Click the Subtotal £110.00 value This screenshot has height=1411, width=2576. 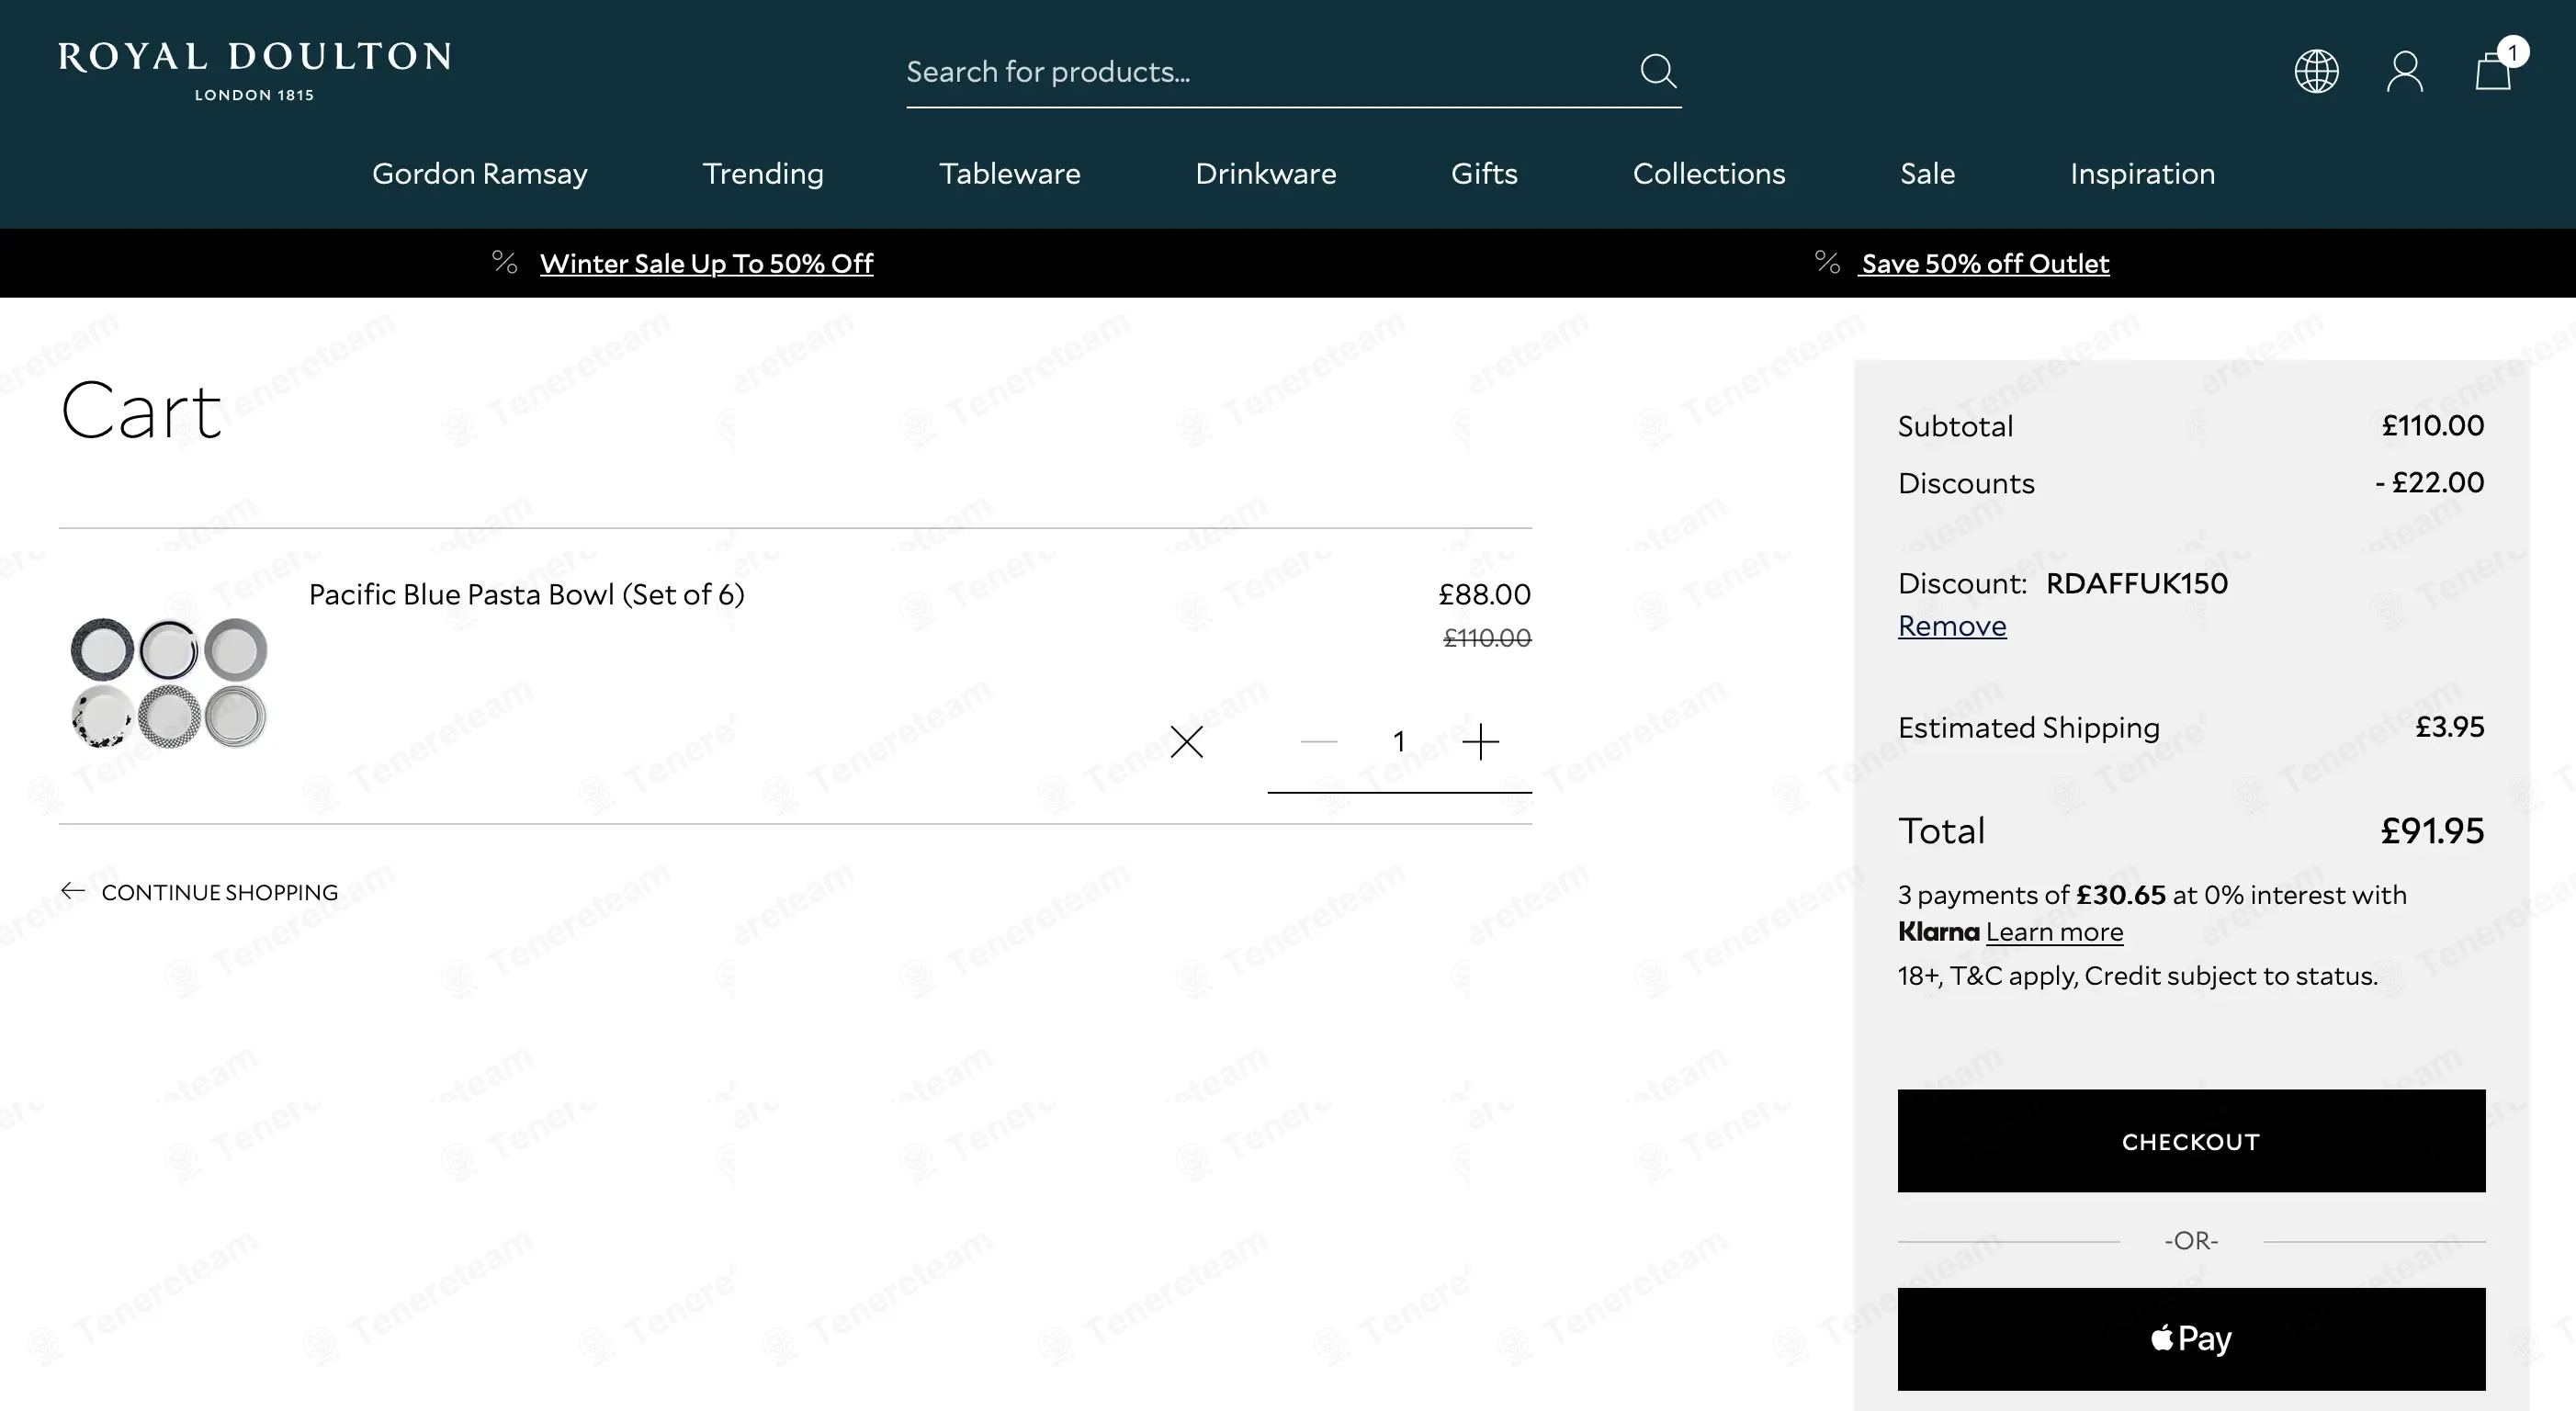click(x=2432, y=426)
